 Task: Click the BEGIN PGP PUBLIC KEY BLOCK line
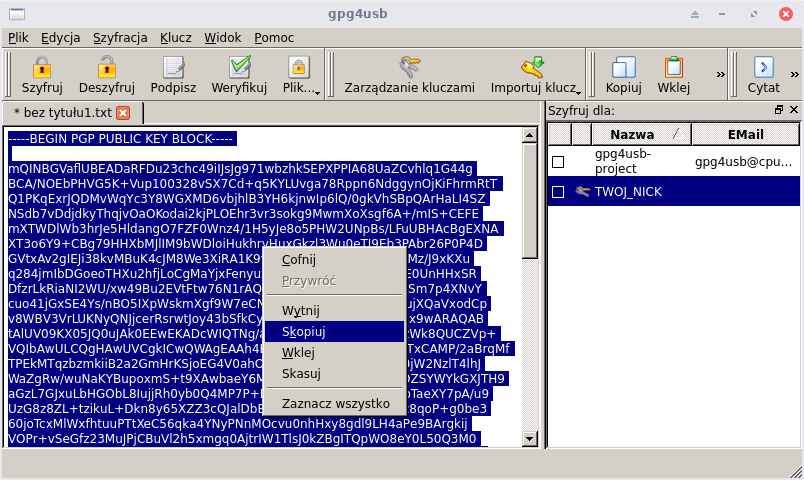120,139
